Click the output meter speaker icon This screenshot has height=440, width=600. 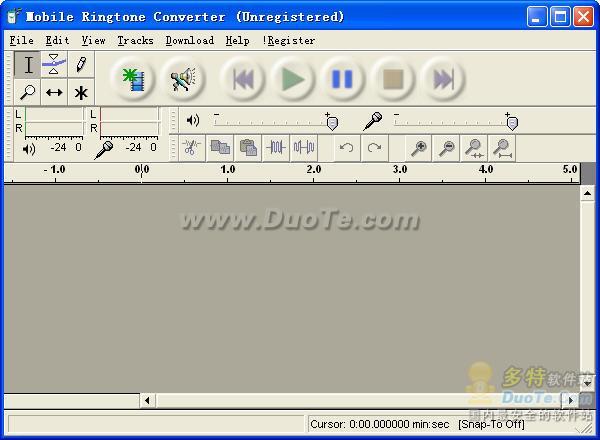29,148
